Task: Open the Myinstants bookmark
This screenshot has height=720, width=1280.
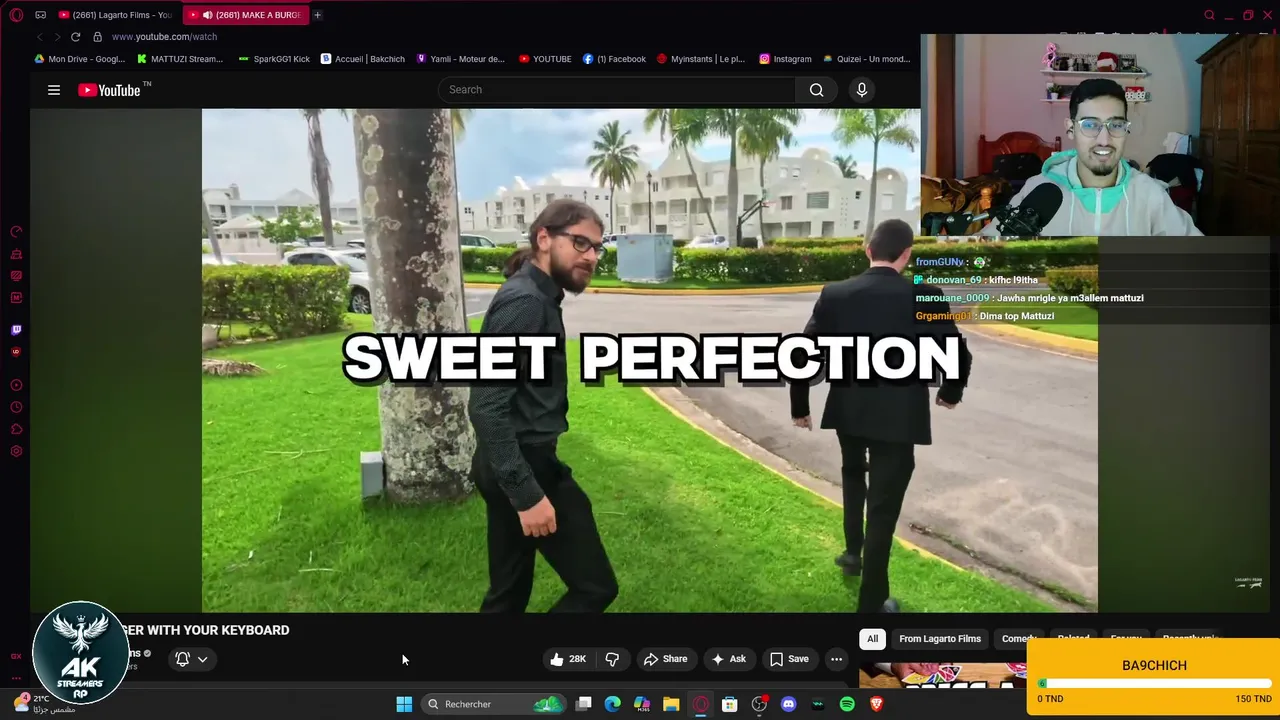Action: click(x=701, y=59)
